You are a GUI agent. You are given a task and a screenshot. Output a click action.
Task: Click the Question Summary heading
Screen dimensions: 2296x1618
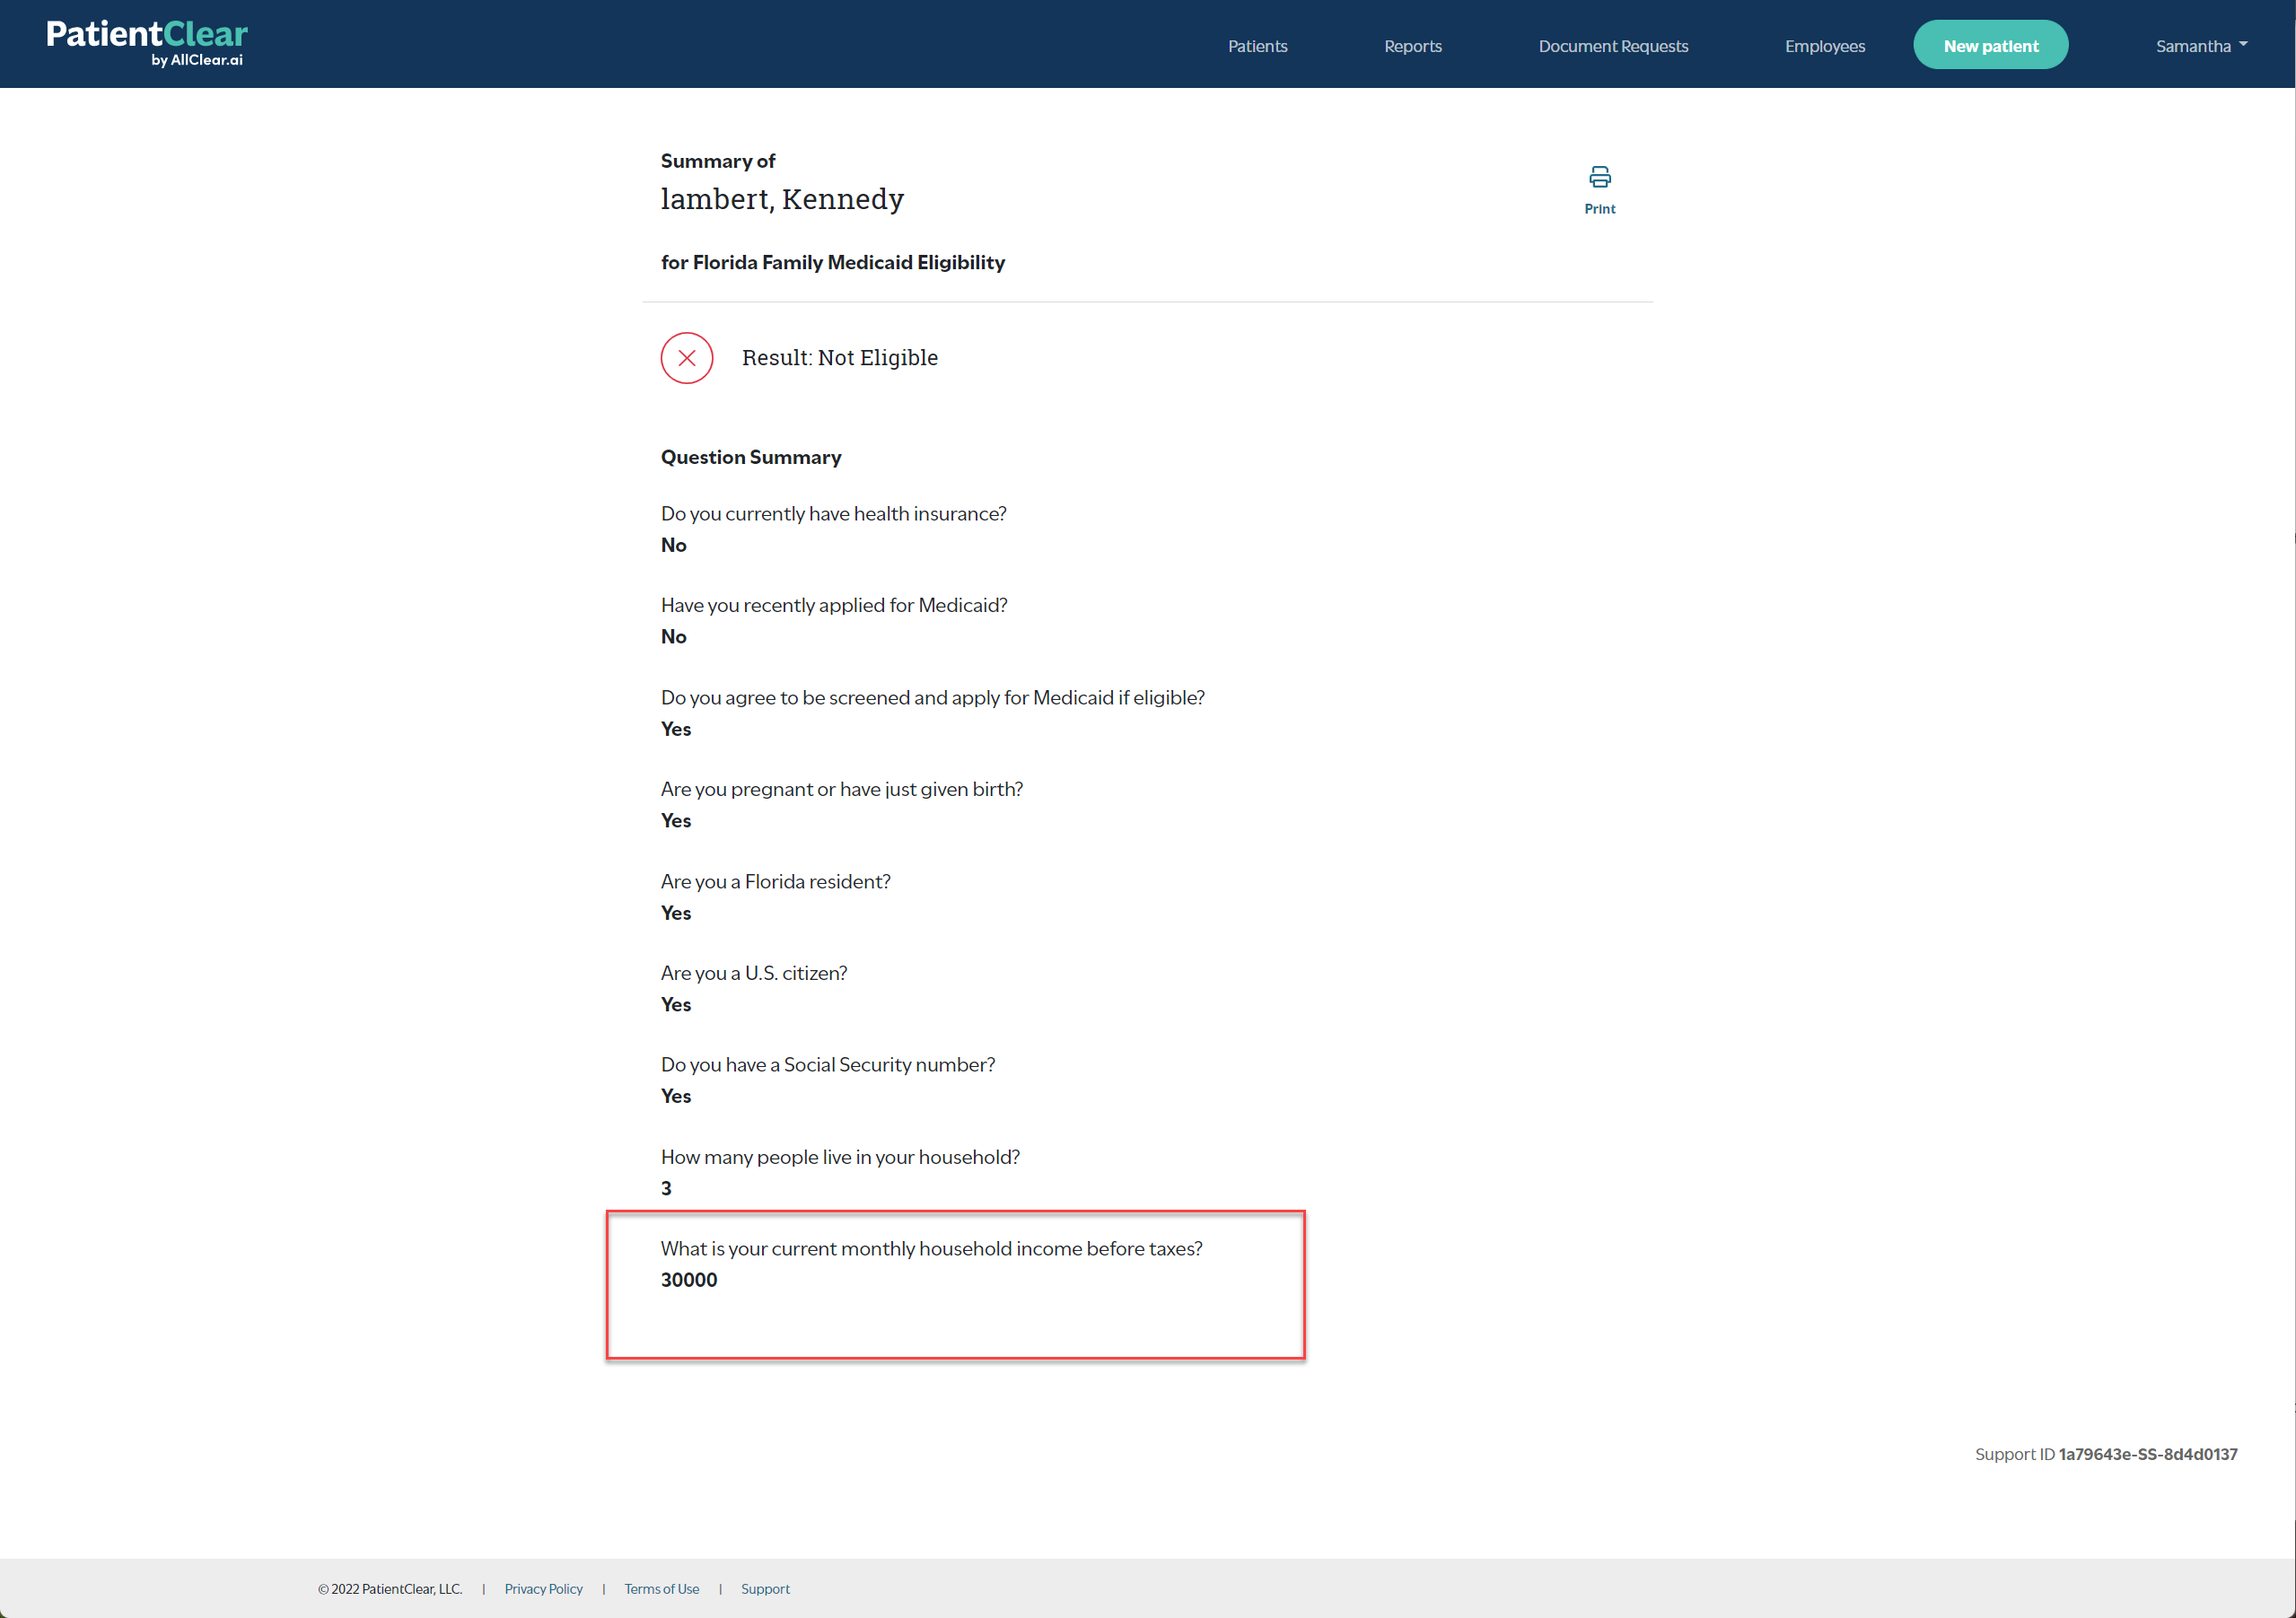pos(750,457)
